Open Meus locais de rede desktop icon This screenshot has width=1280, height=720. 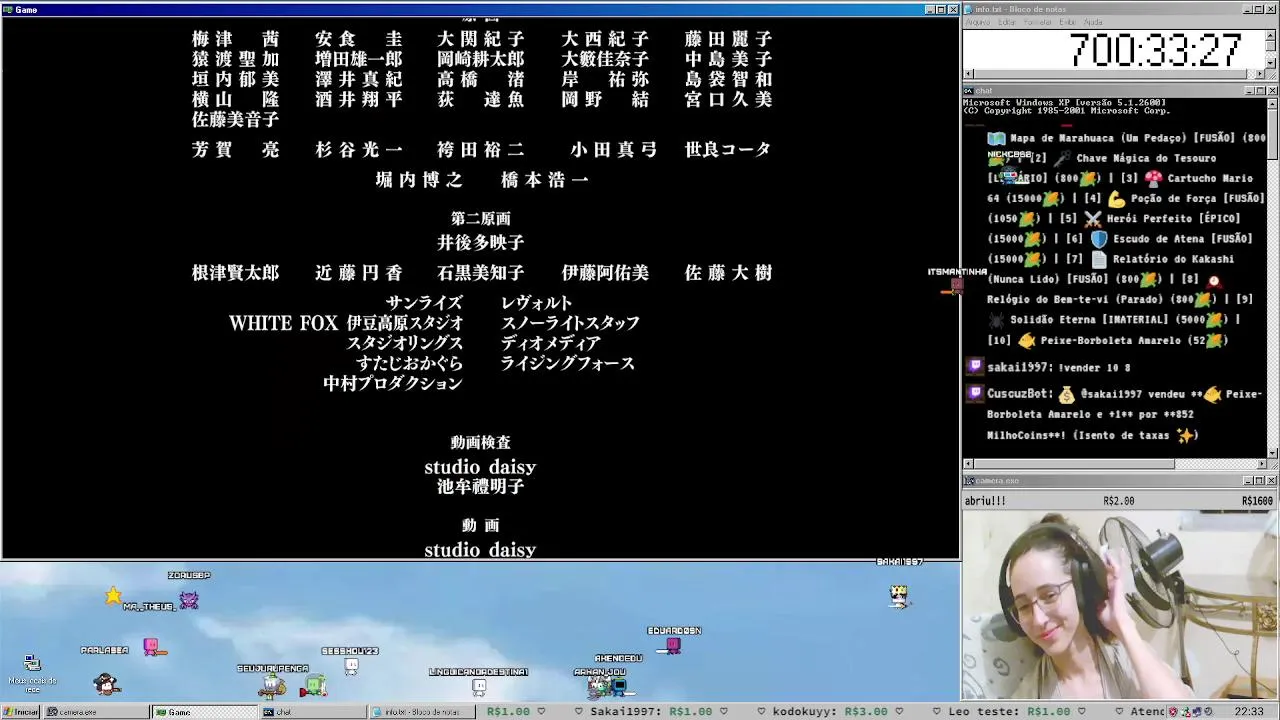[x=32, y=674]
